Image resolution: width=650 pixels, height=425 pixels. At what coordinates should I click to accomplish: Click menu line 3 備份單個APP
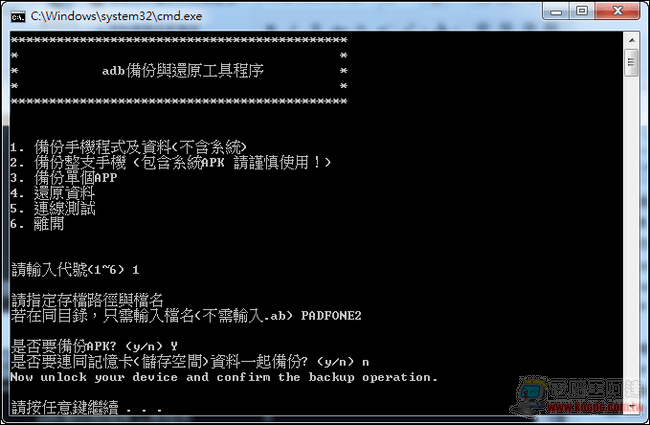pos(64,177)
